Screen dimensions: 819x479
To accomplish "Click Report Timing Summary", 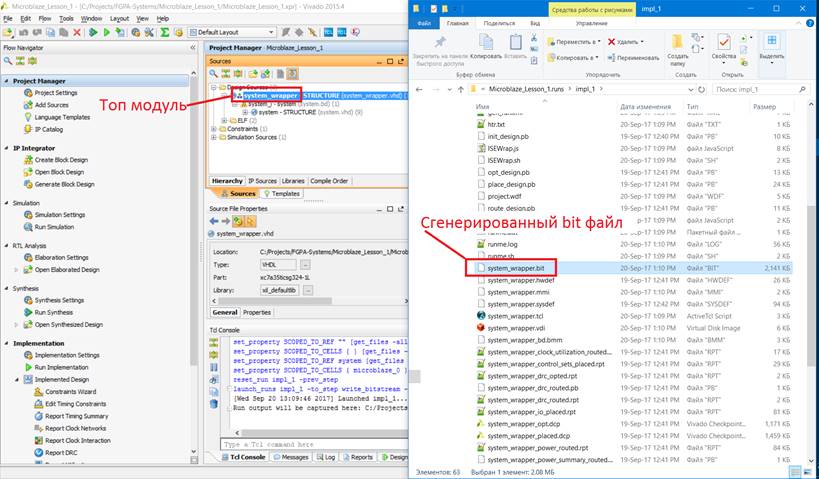I will pos(76,416).
